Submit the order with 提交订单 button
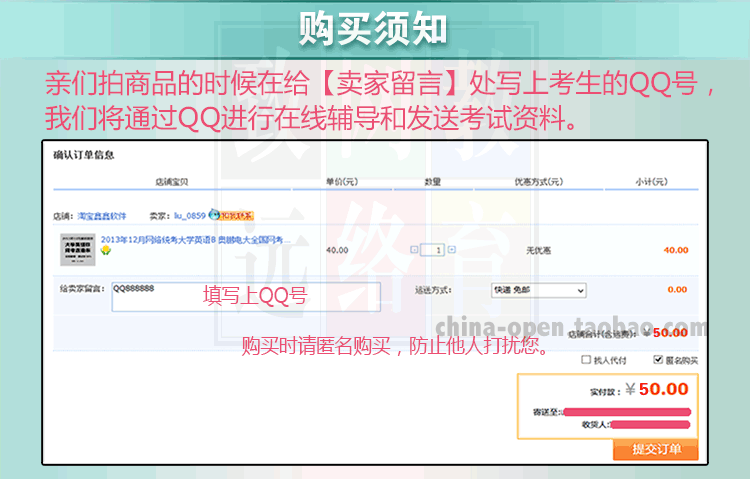 click(656, 449)
